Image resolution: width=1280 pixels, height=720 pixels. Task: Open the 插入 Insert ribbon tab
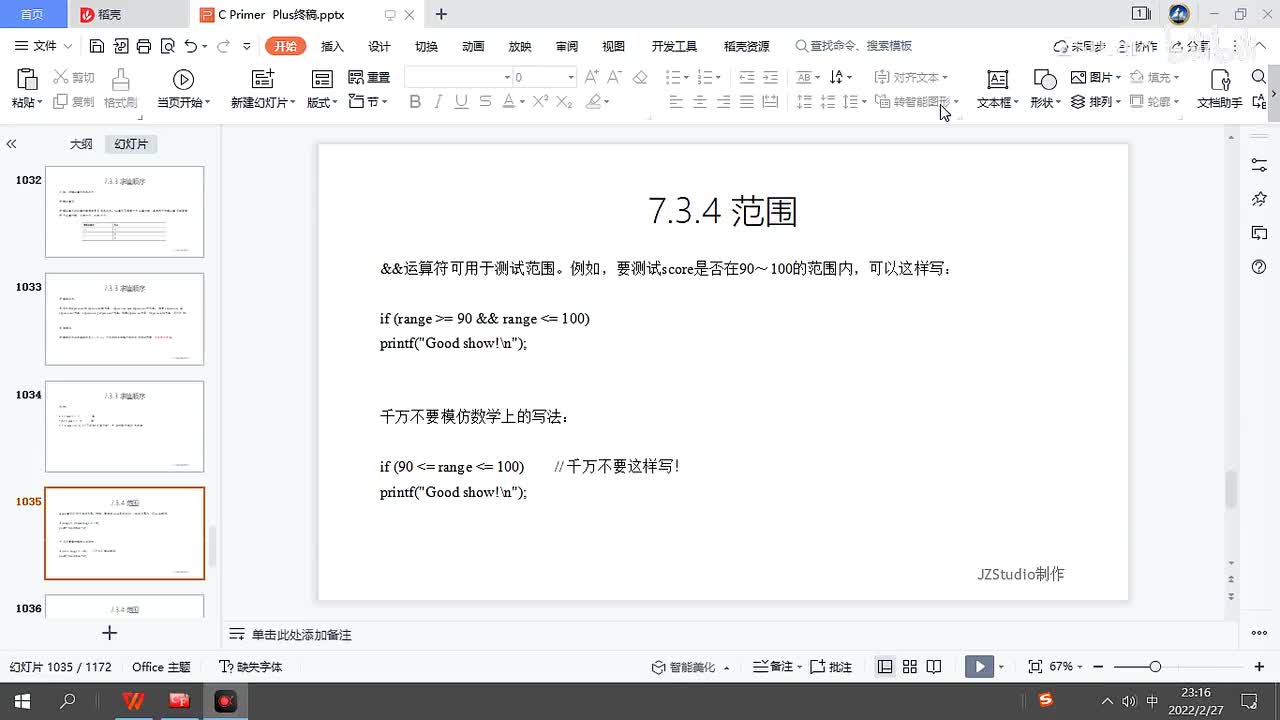332,46
